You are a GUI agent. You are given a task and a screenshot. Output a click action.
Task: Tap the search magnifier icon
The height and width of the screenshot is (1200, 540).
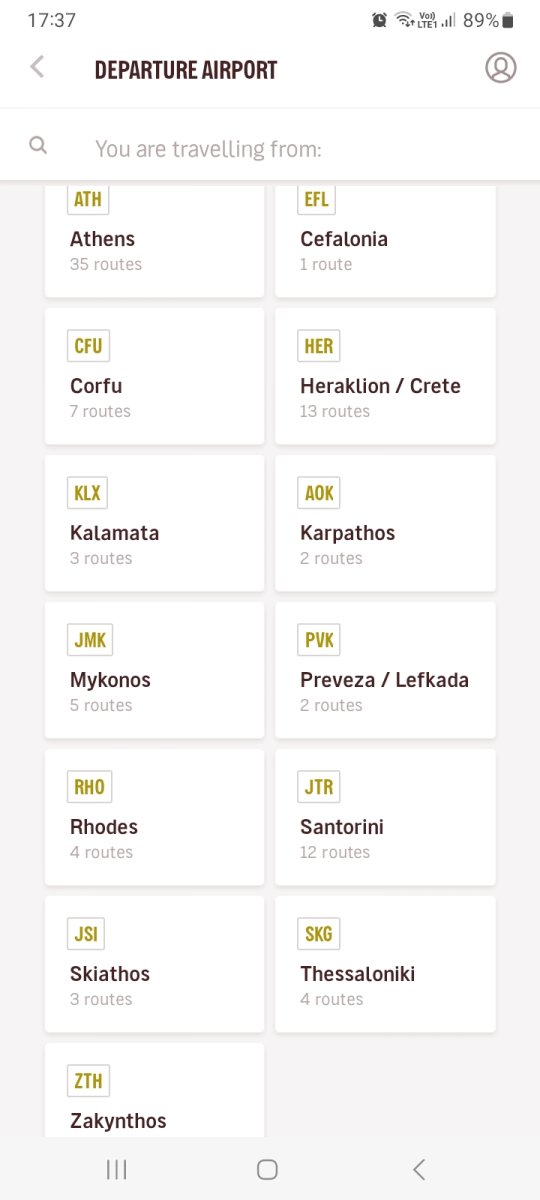click(x=38, y=145)
